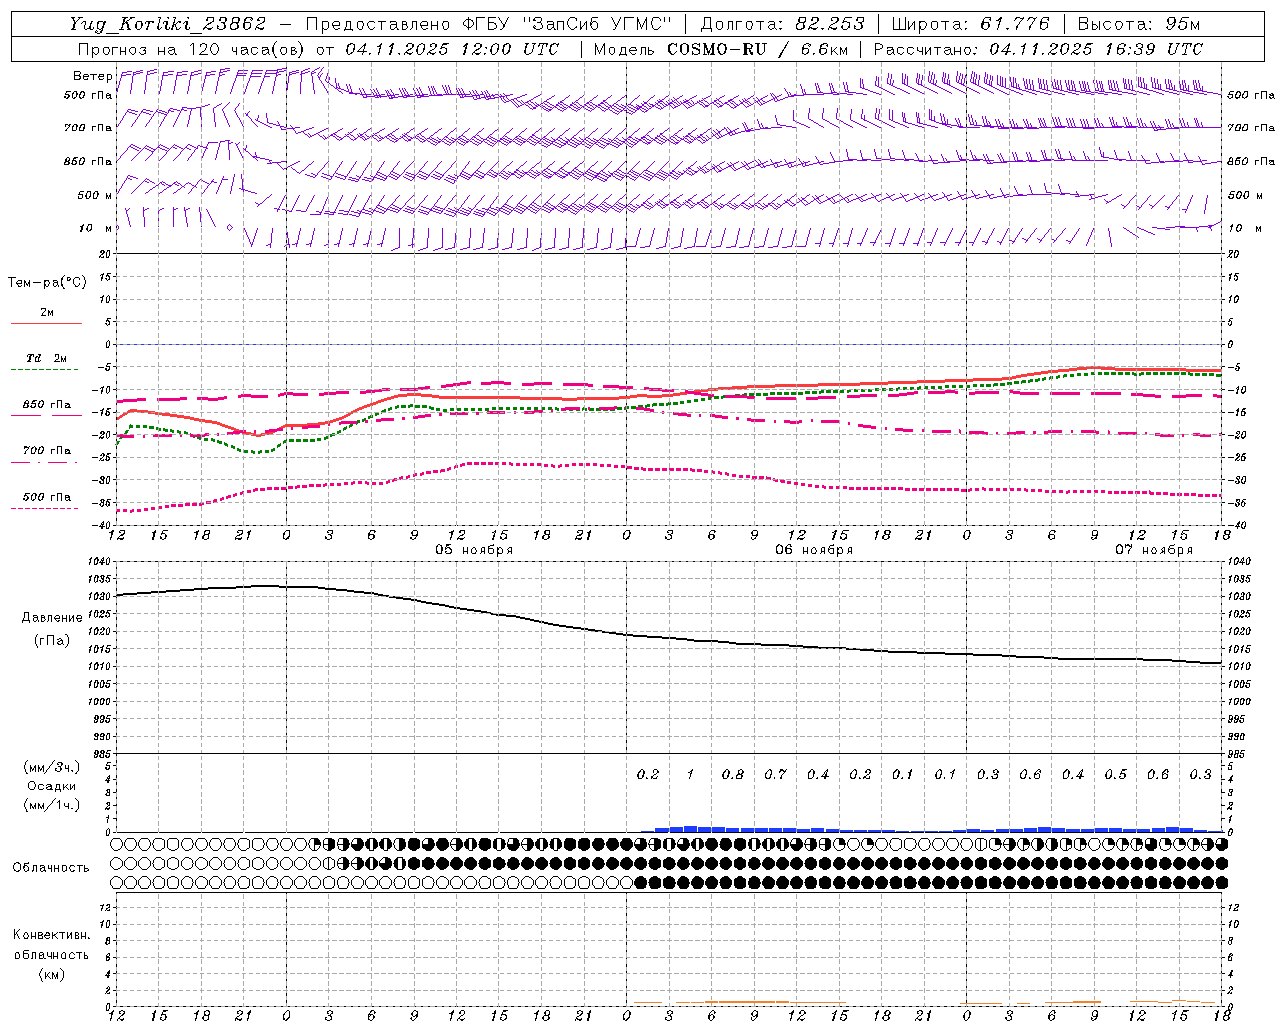Click the Тем-ра(°C) temperature legend heading
The width and height of the screenshot is (1280, 1024).
tap(47, 283)
